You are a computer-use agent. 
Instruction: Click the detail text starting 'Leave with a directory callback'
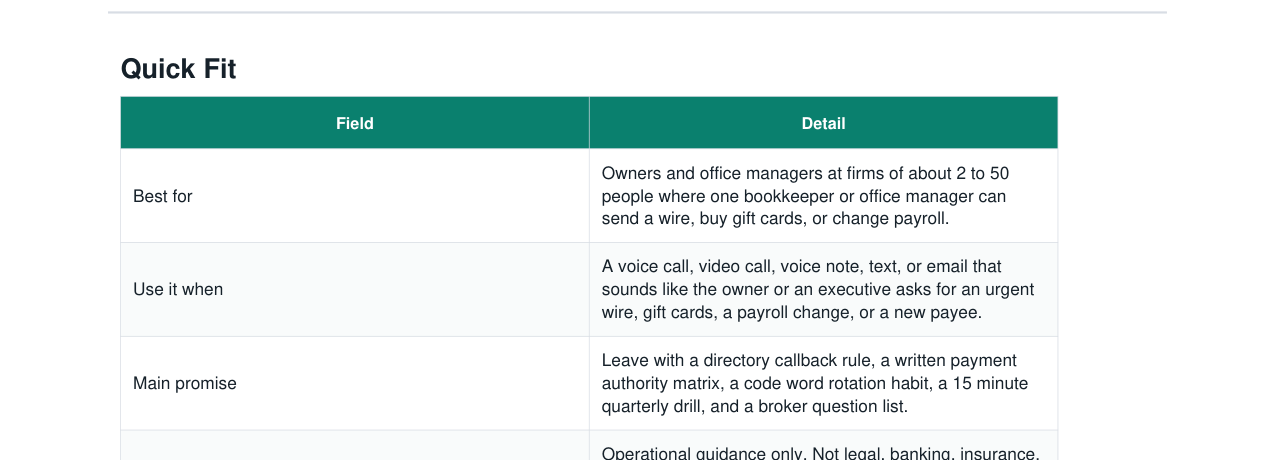point(815,383)
